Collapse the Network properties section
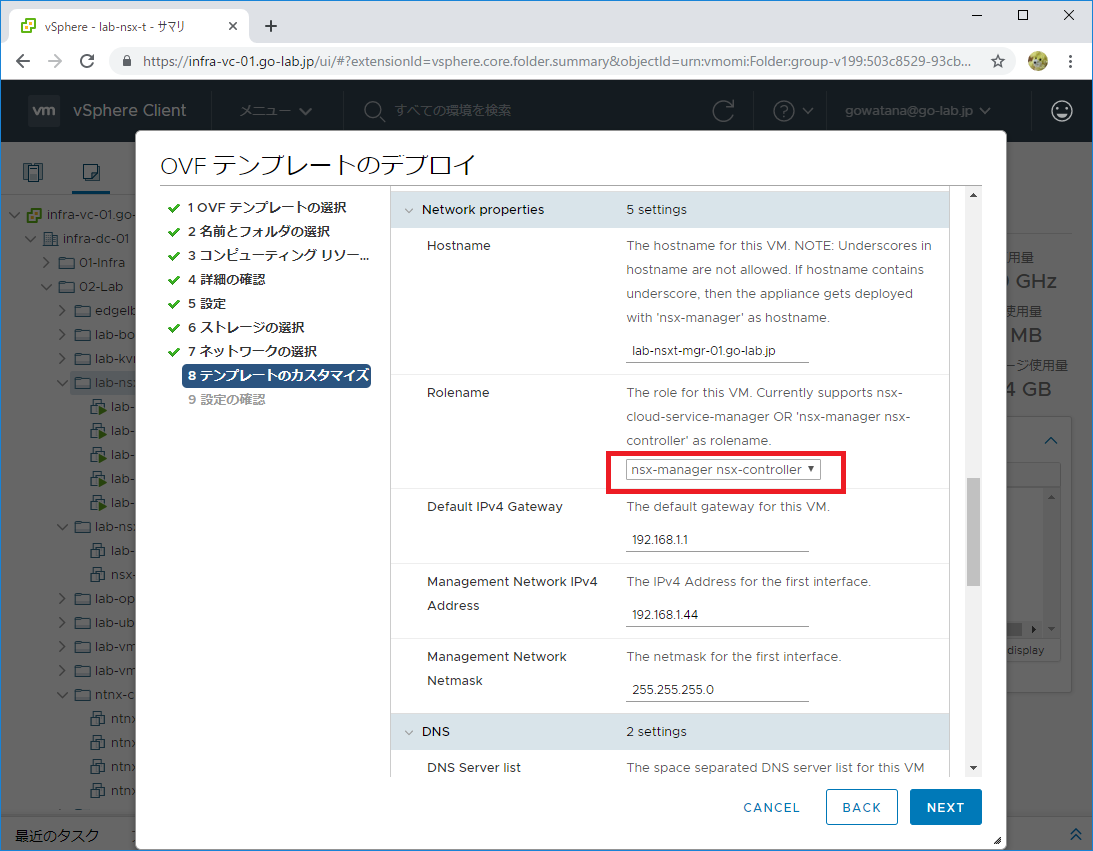The height and width of the screenshot is (851, 1093). point(409,210)
